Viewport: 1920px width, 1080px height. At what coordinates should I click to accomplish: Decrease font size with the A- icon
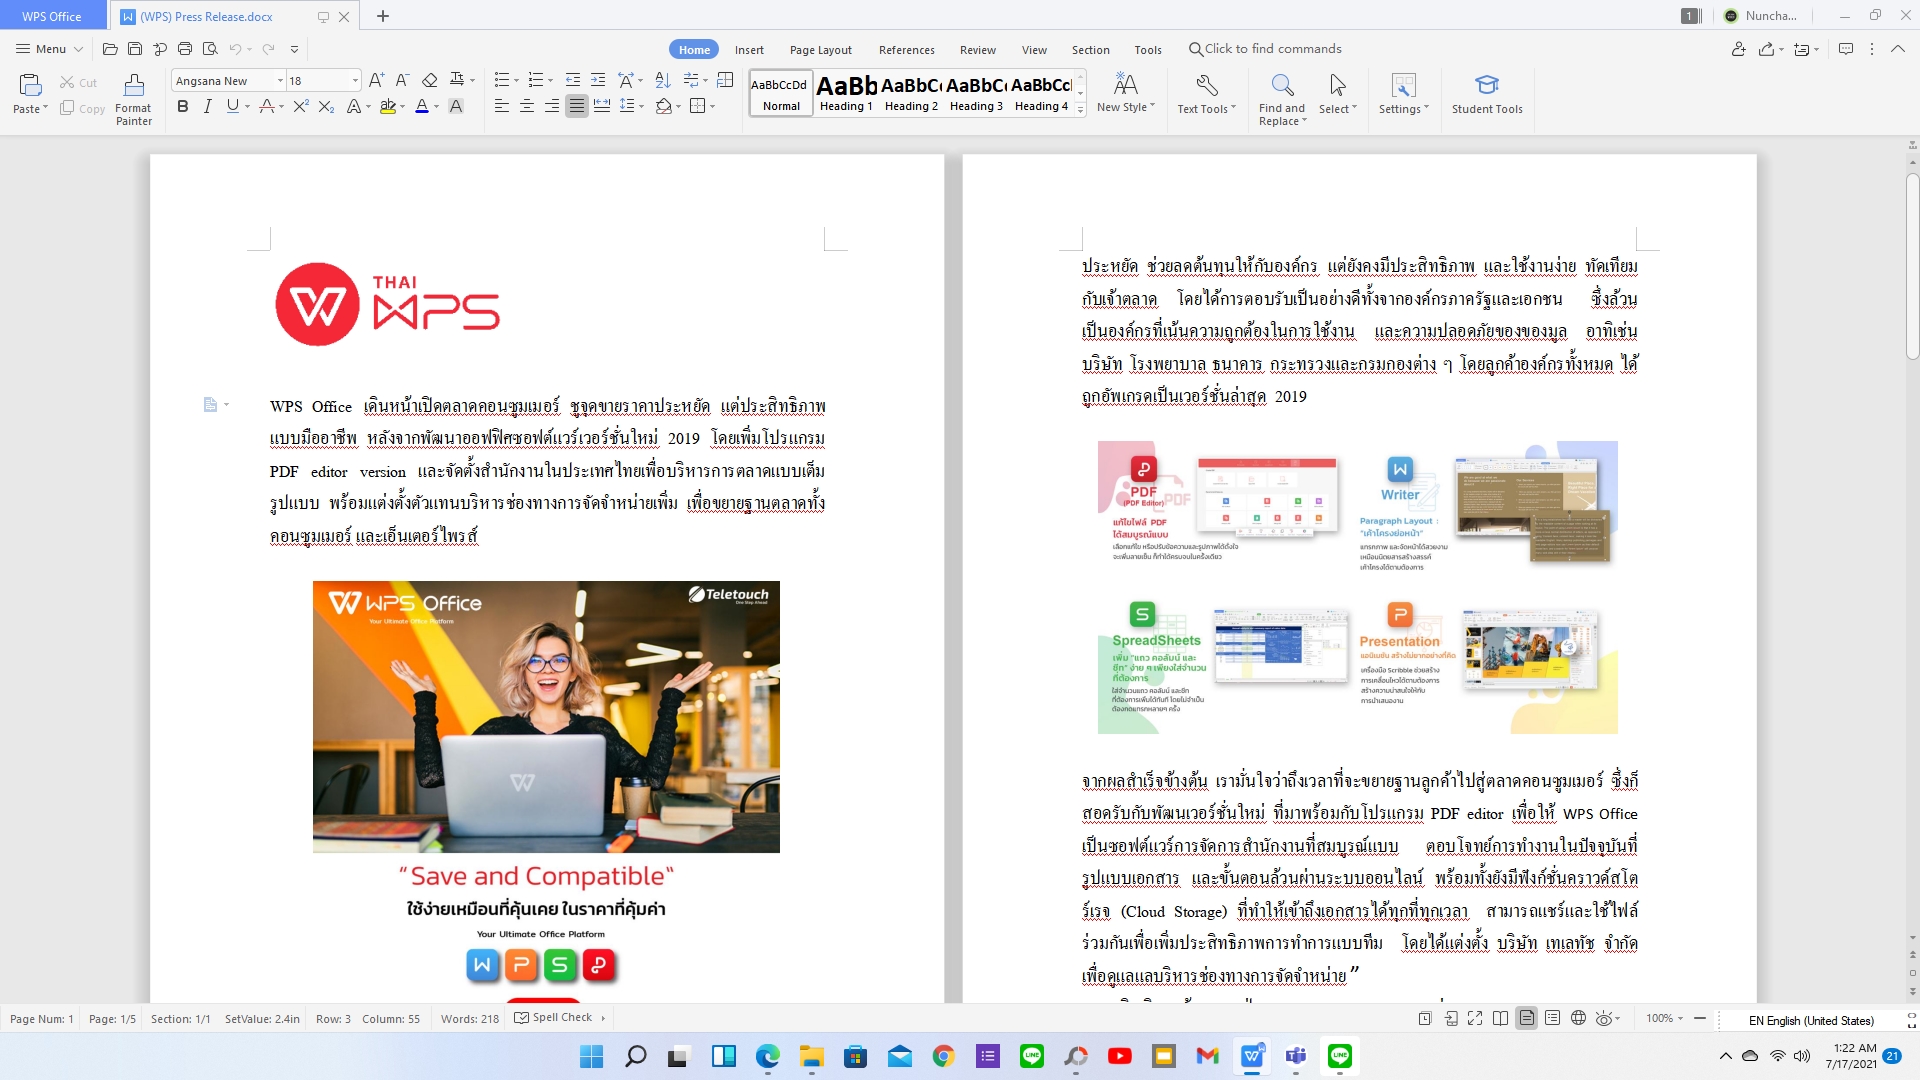[x=402, y=81]
